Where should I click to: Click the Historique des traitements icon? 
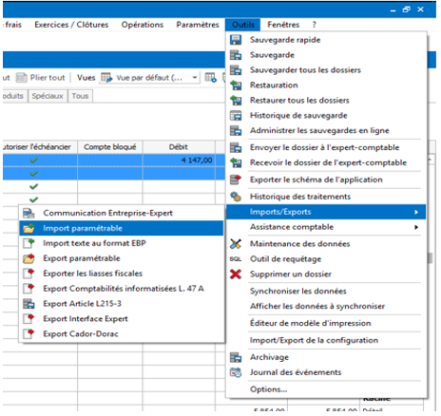tap(236, 197)
